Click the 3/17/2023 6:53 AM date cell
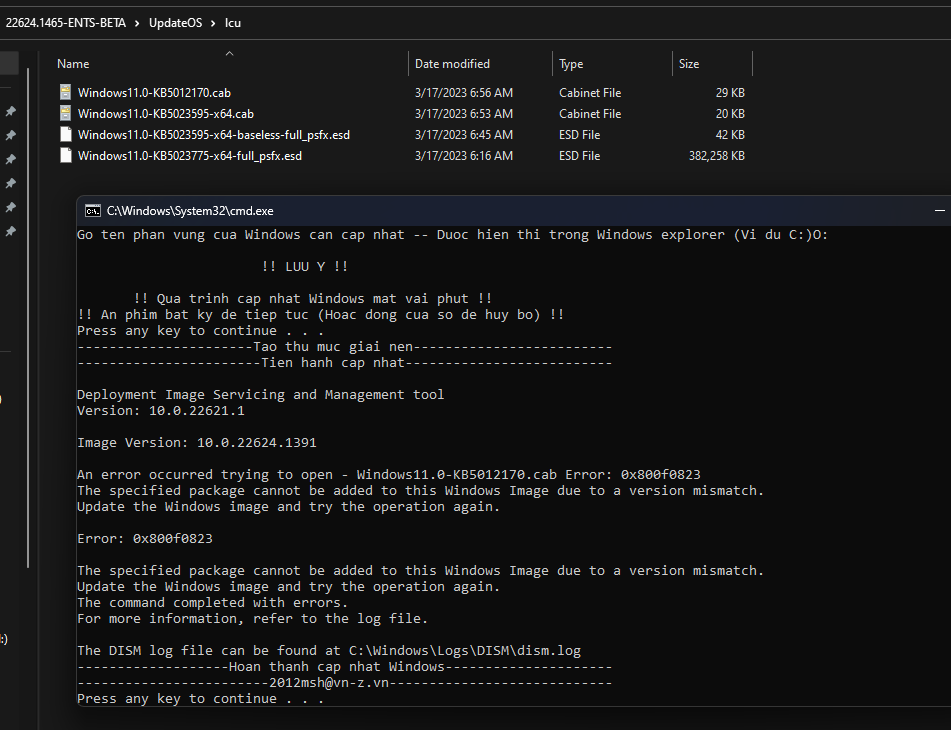951x730 pixels. click(463, 114)
